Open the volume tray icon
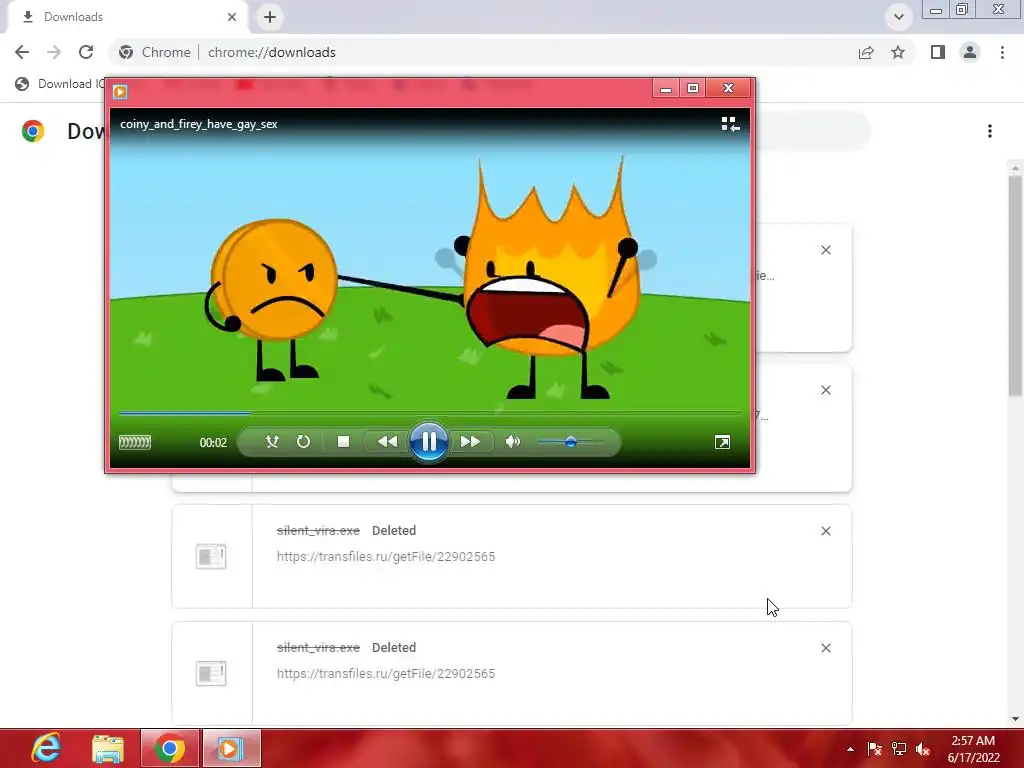This screenshot has height=768, width=1024. (x=923, y=749)
